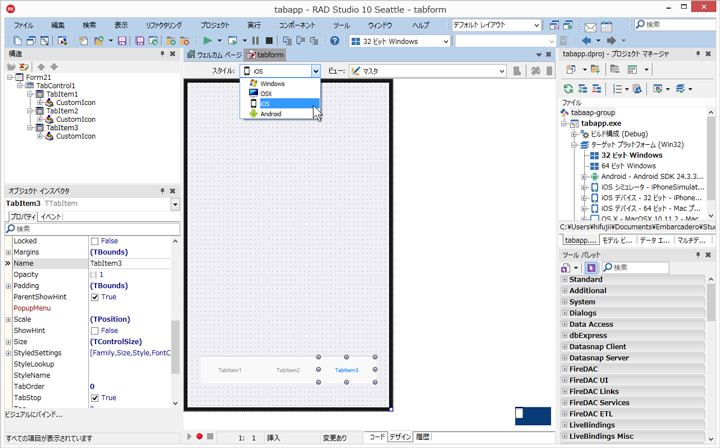Click the Save All toolbar icon
720x448 pixels.
pyautogui.click(x=140, y=41)
